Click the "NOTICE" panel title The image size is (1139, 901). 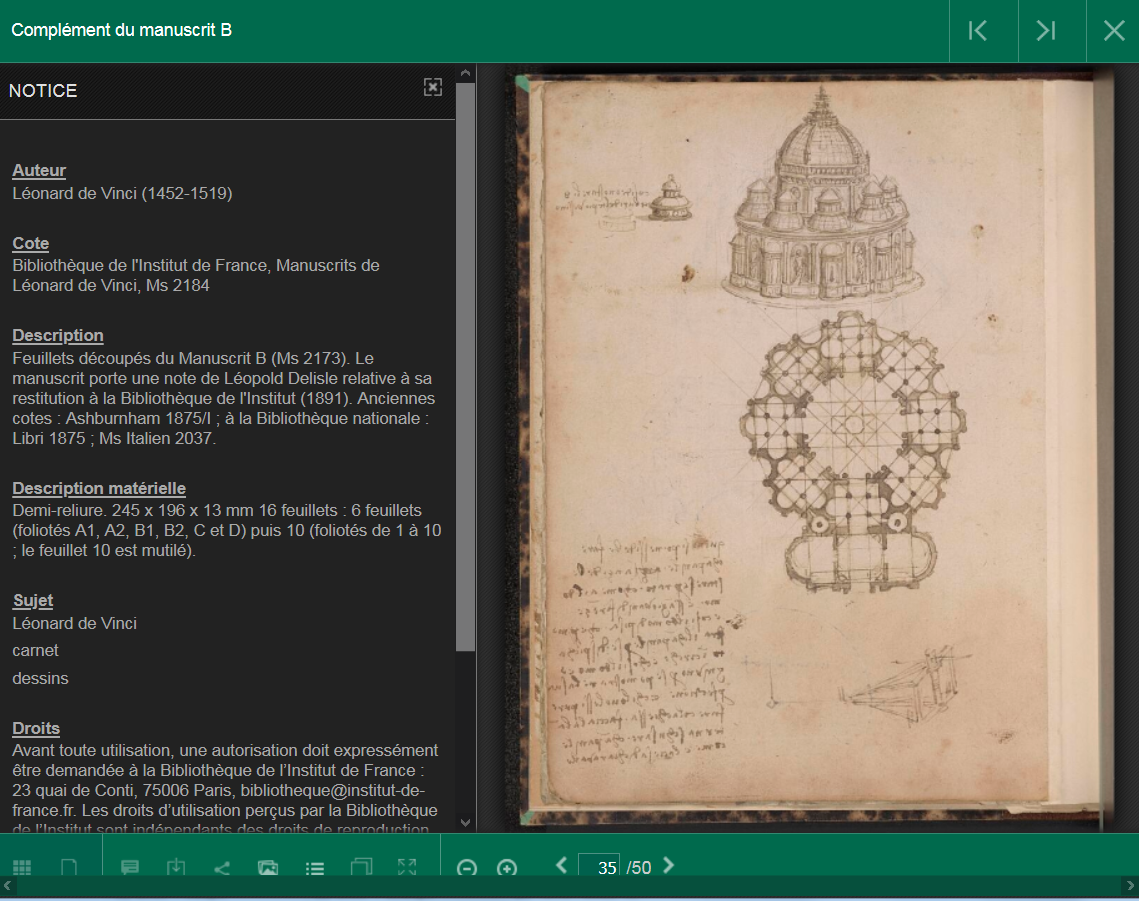(43, 91)
